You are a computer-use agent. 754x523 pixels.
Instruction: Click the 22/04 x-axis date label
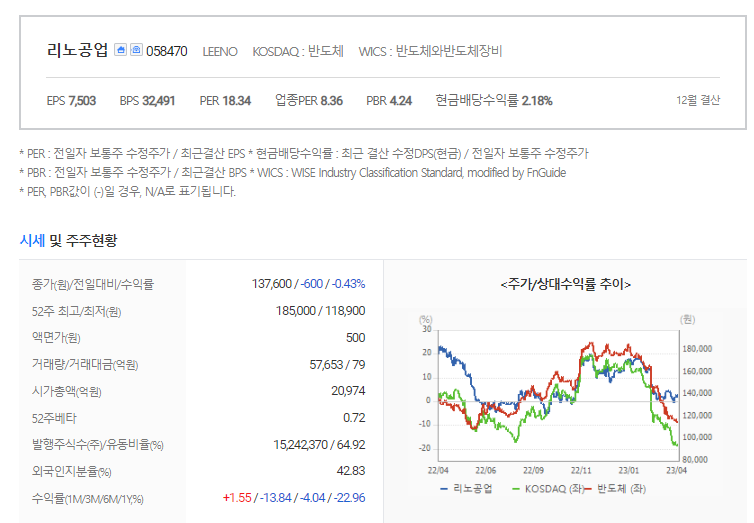(x=438, y=470)
